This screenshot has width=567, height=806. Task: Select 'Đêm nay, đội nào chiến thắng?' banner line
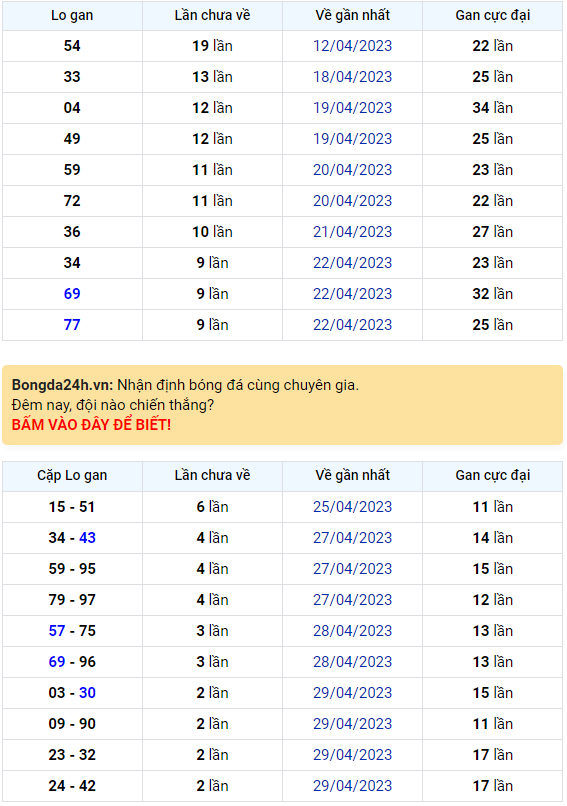(x=113, y=405)
